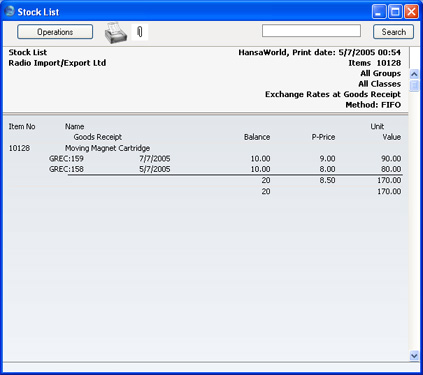
Task: Click the date 7/7/2005 in GREC:159 row
Action: click(x=155, y=159)
